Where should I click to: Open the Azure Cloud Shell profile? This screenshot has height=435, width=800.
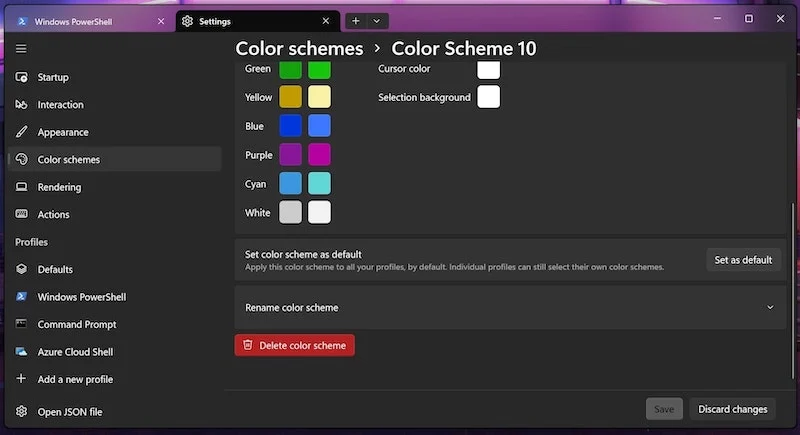tap(115, 352)
